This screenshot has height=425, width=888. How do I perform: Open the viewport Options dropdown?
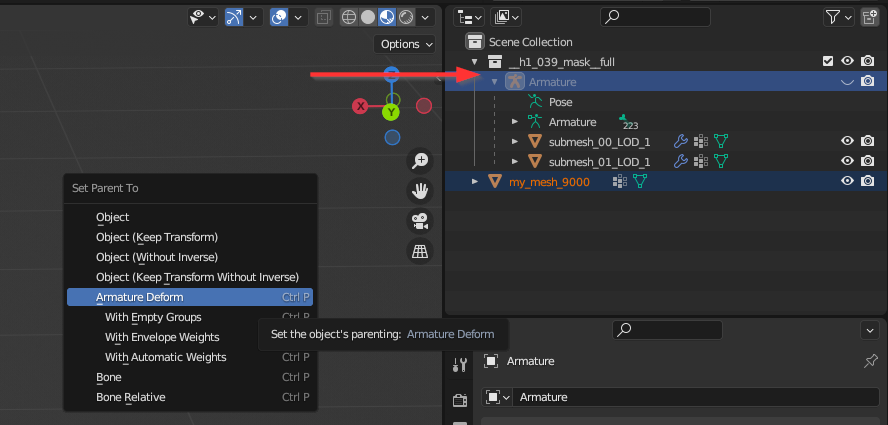pos(406,44)
